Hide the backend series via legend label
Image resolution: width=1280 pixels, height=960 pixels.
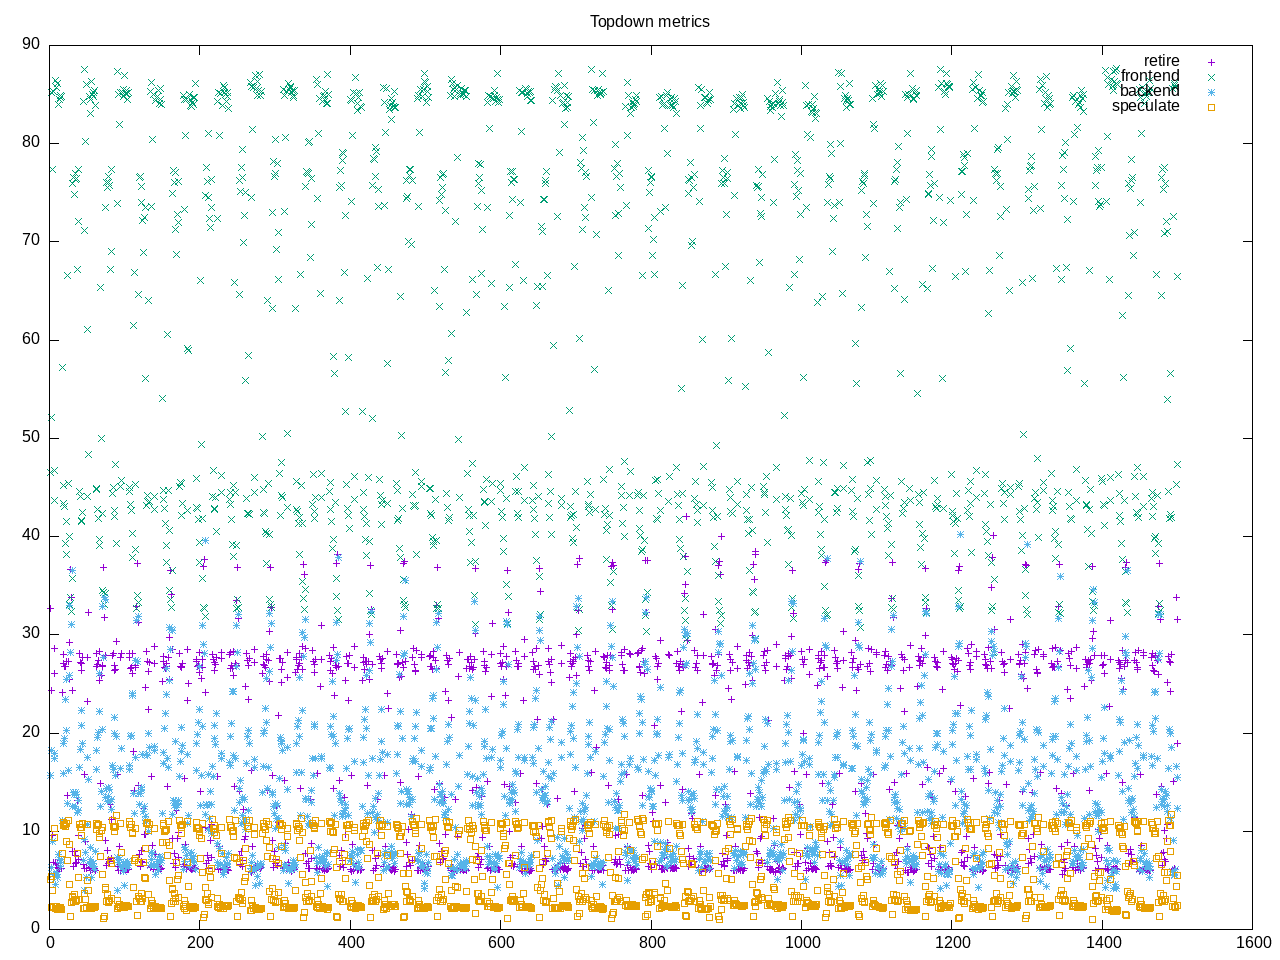point(1149,91)
